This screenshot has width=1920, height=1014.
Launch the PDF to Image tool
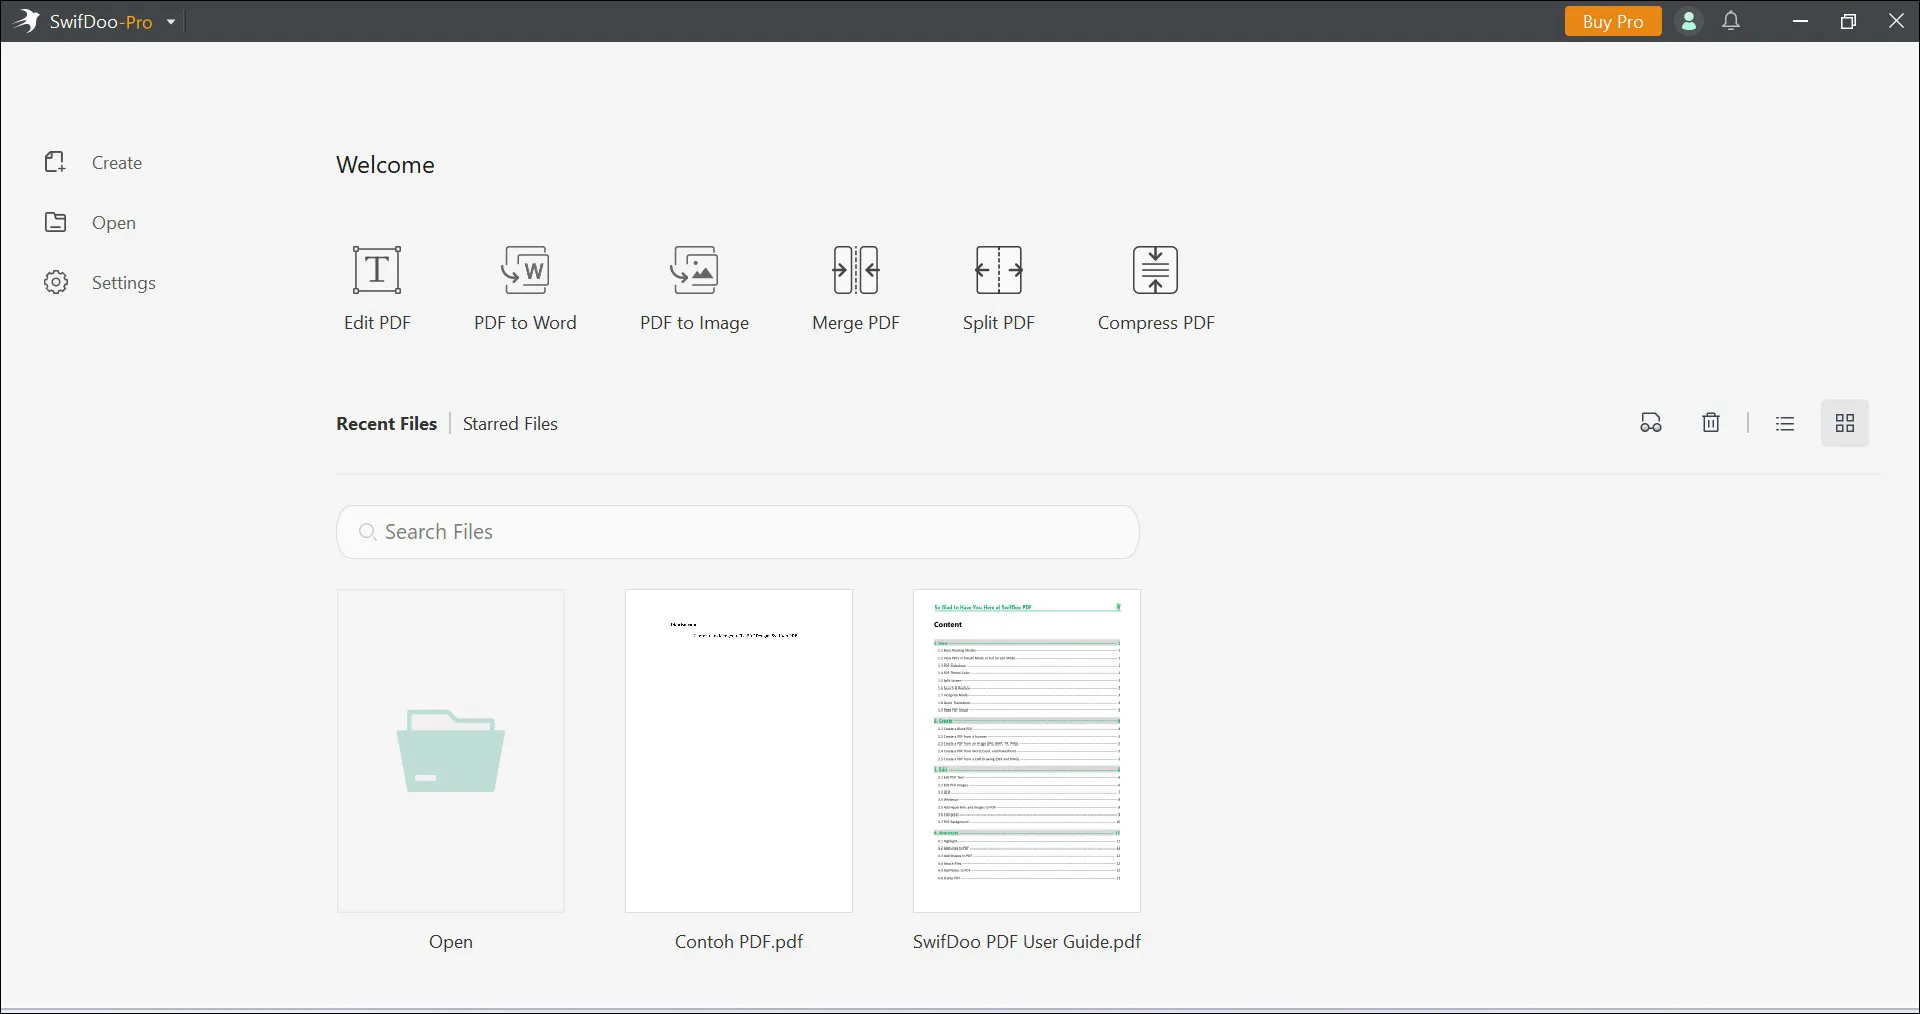point(694,270)
